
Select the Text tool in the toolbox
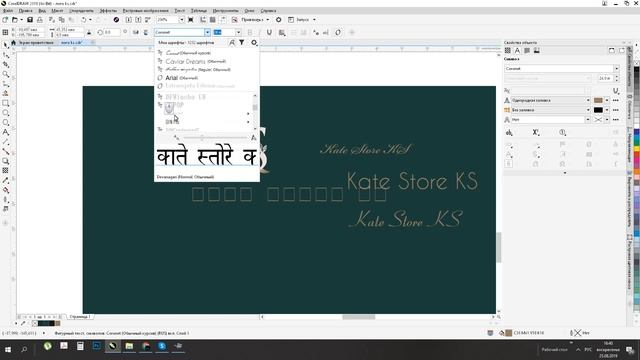pos(5,132)
